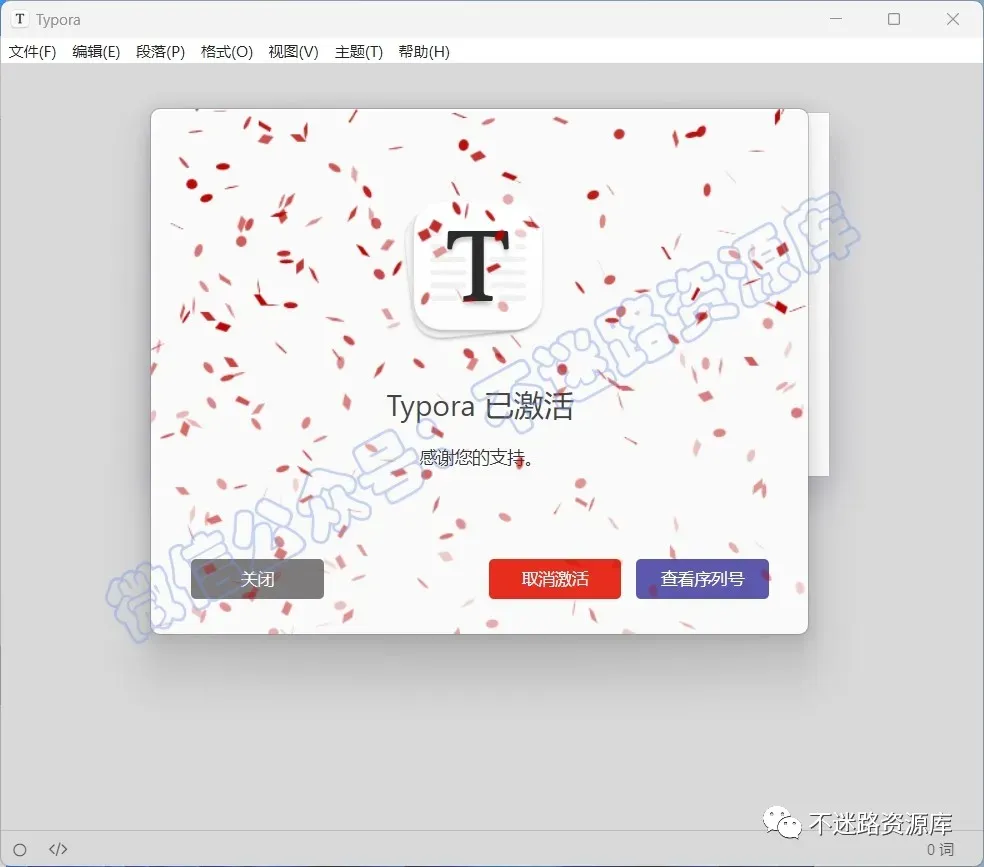The width and height of the screenshot is (984, 867).
Task: Click the 感谢您的支持 message
Action: 476,458
